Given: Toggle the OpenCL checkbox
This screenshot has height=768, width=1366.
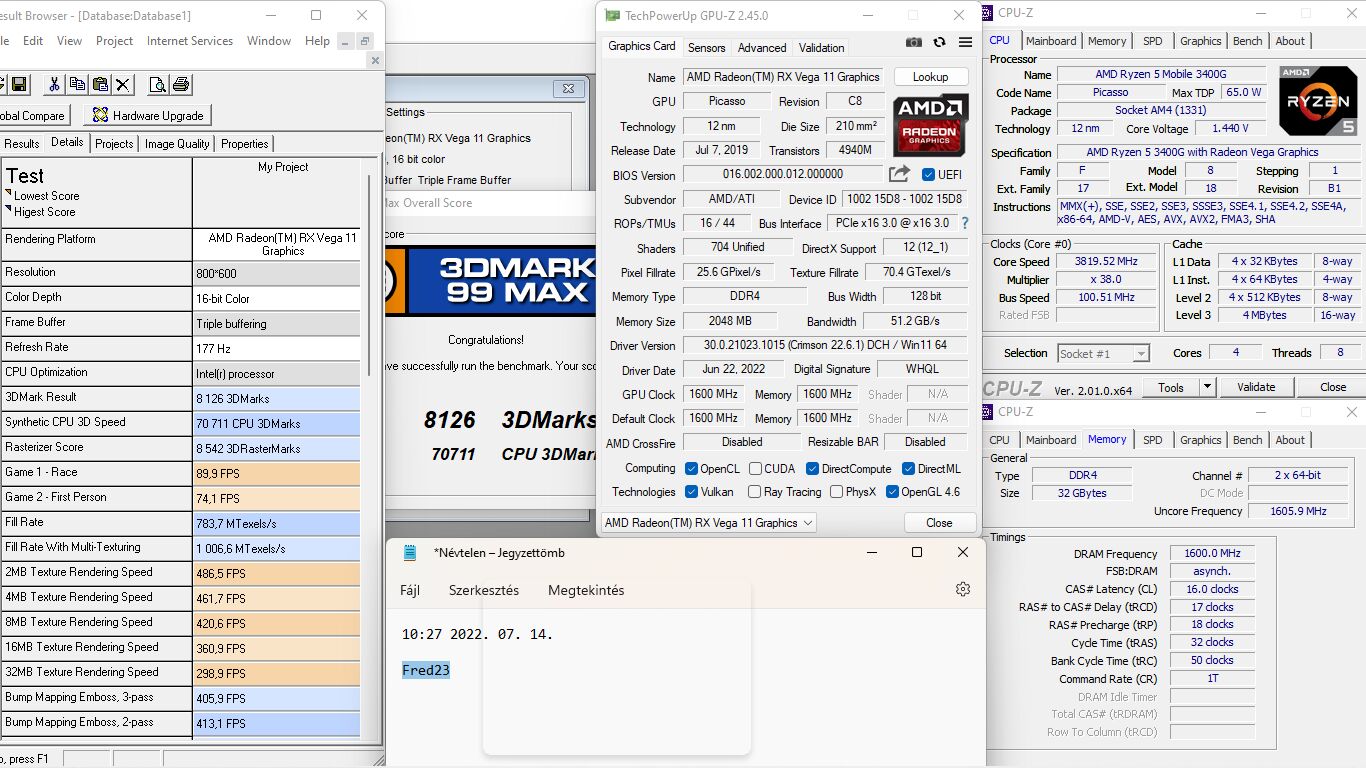Looking at the screenshot, I should click(x=691, y=468).
